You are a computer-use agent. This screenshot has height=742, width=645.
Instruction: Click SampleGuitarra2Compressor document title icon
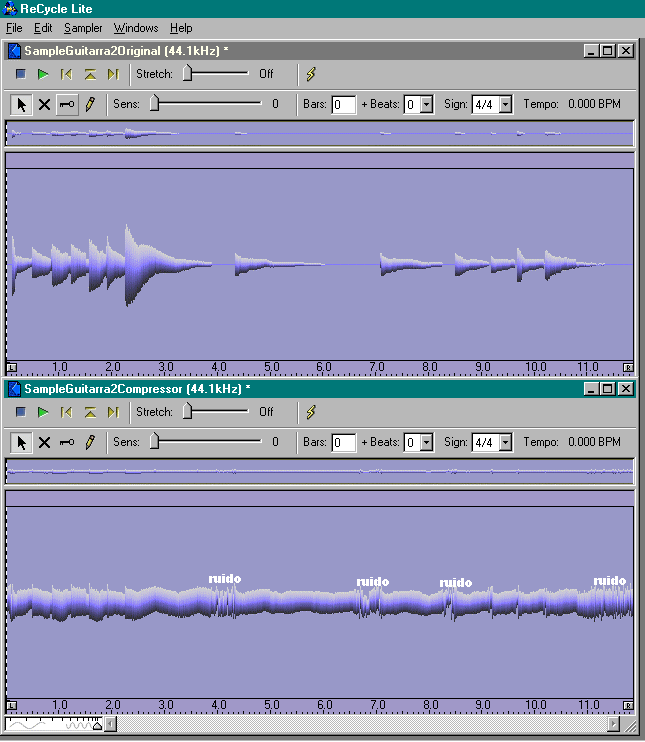15,389
